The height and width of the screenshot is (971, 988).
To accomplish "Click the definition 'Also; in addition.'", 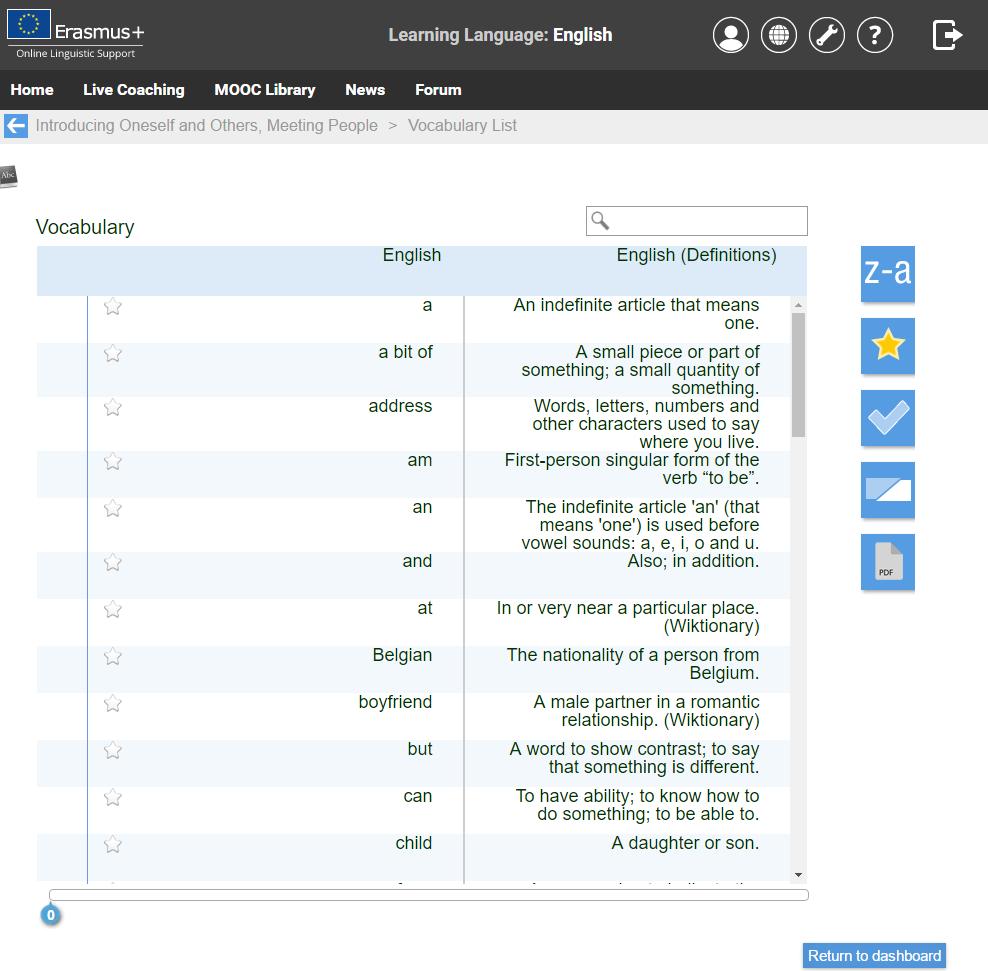I will (x=693, y=561).
